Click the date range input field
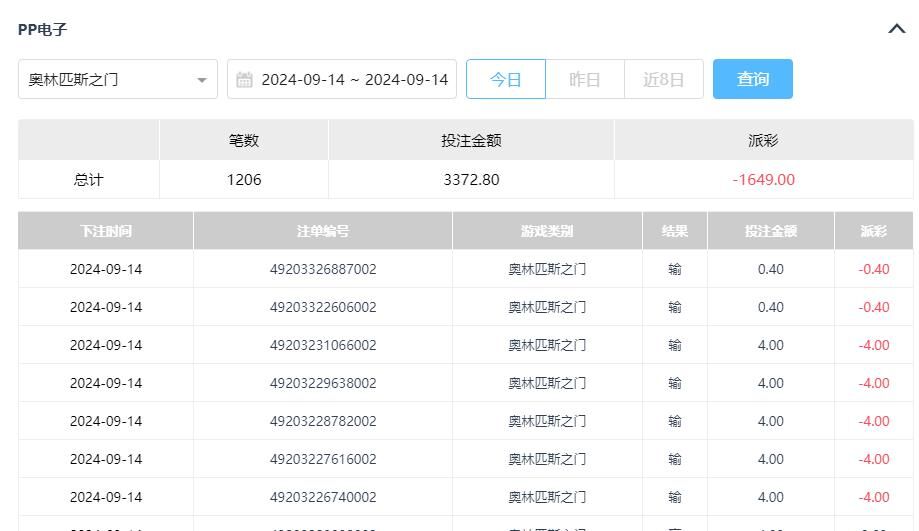Viewport: 919px width, 531px height. 354,80
